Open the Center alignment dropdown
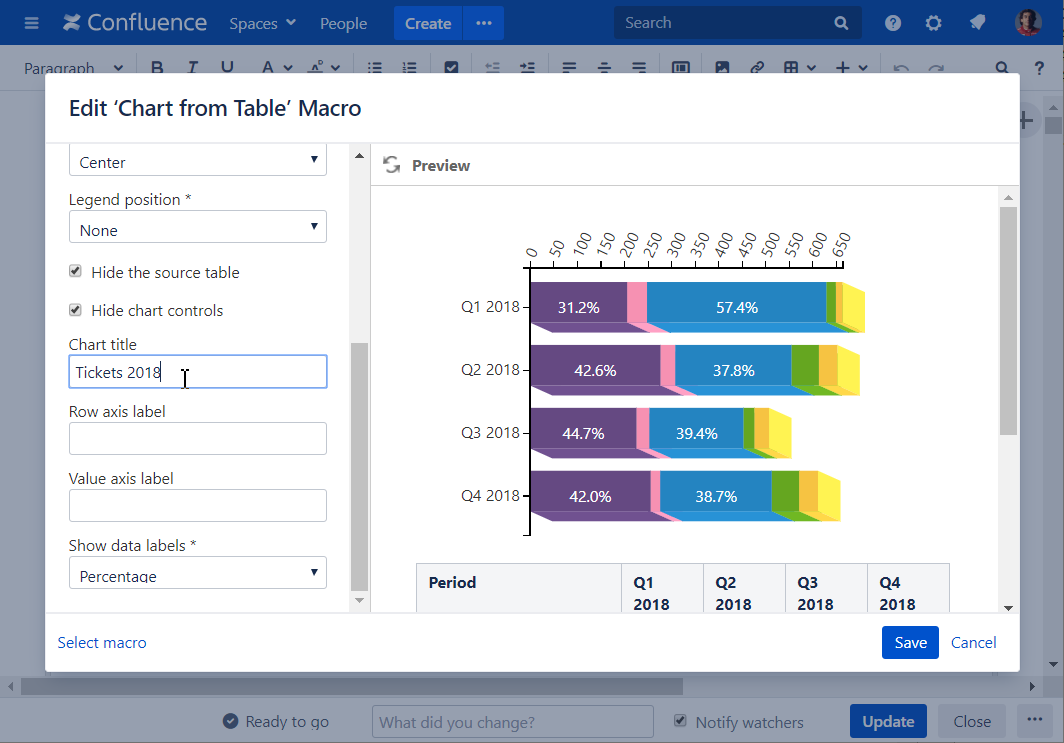The image size is (1064, 743). tap(197, 161)
